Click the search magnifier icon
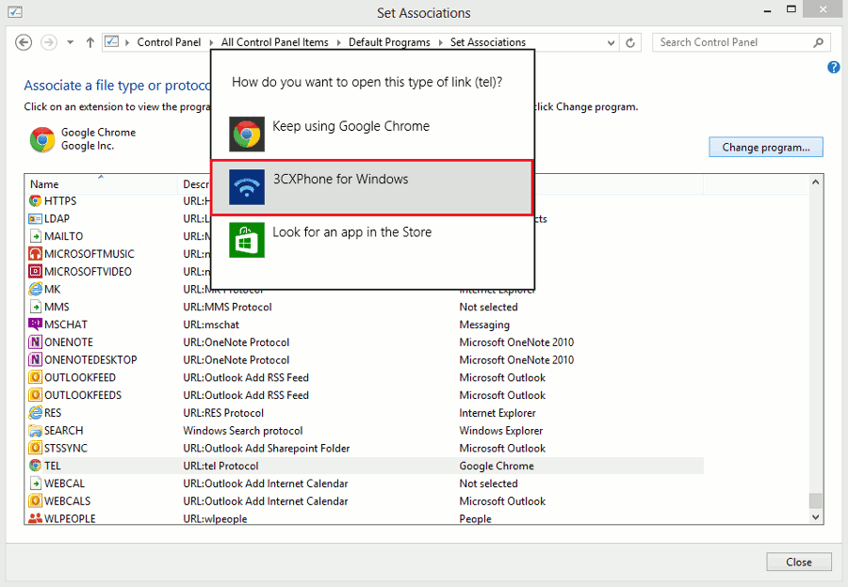 [818, 42]
